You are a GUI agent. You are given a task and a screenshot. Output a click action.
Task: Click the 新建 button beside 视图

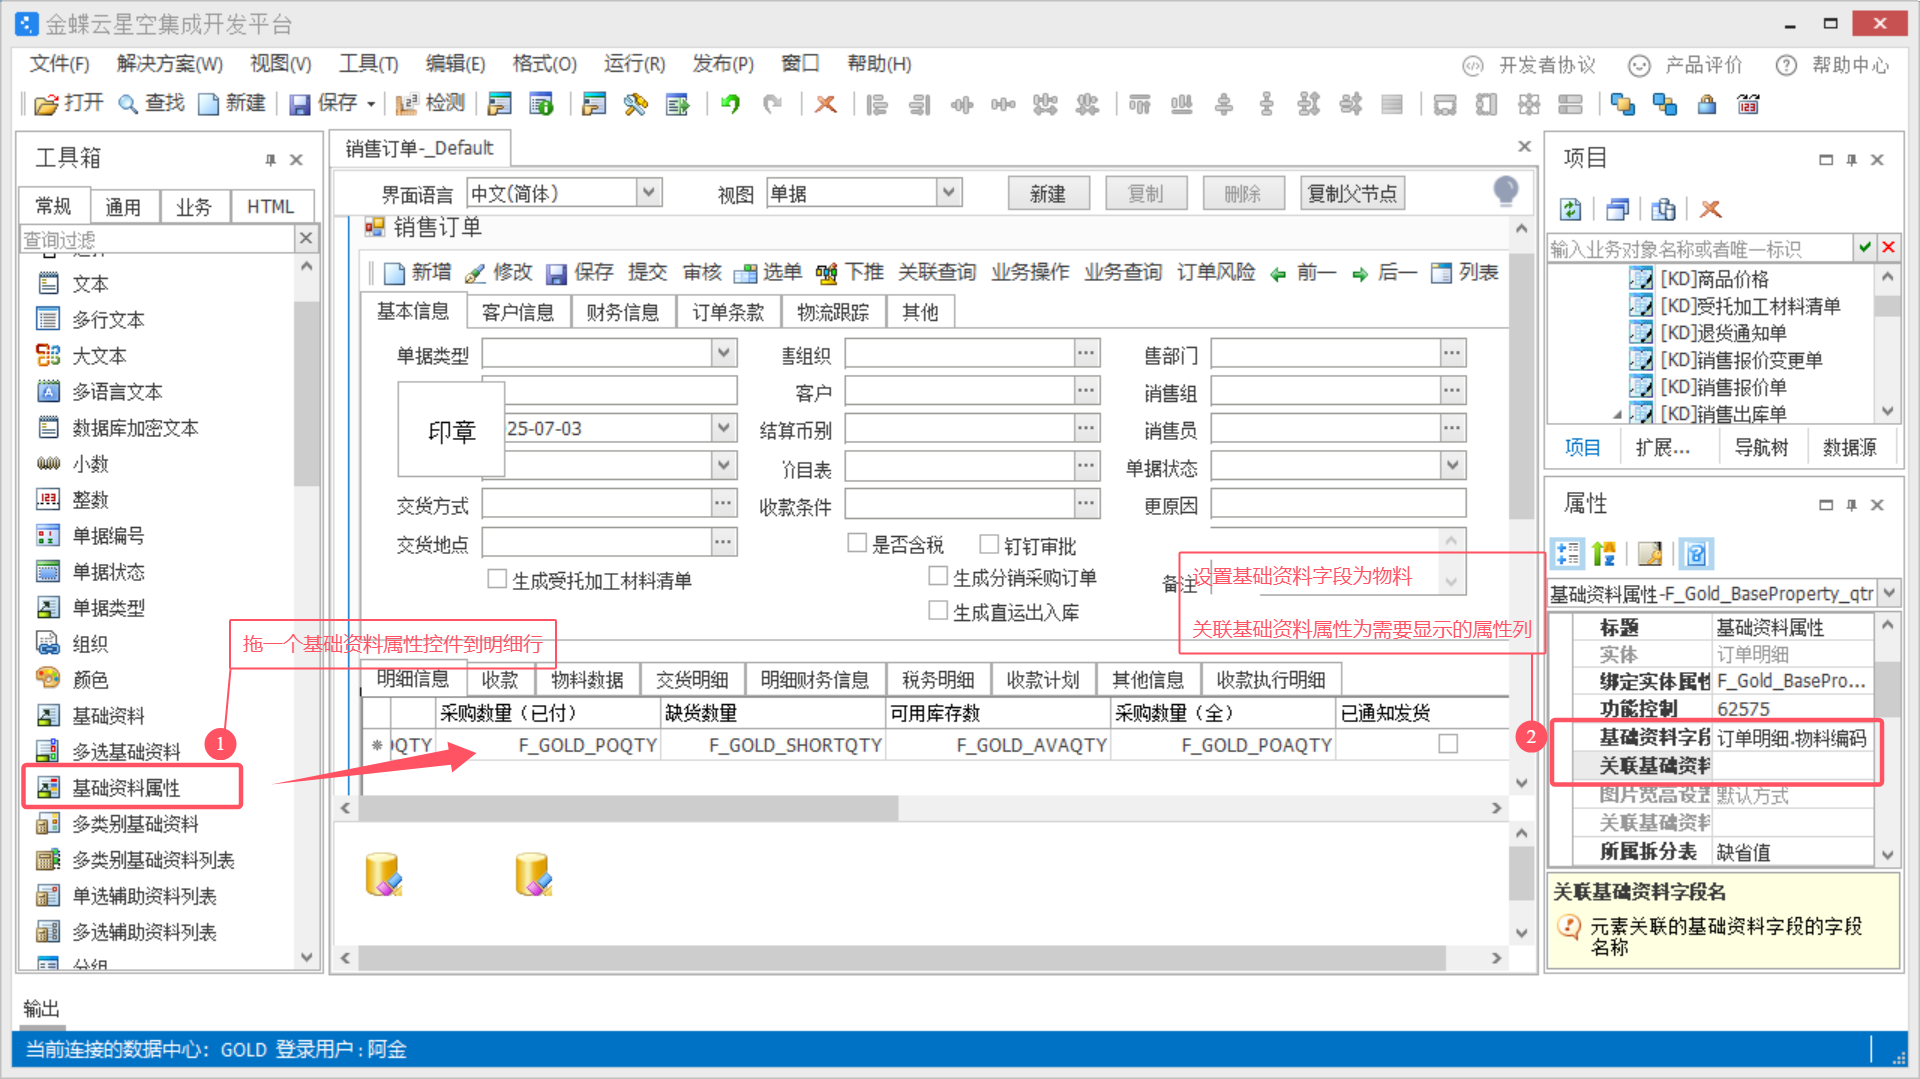click(1048, 193)
